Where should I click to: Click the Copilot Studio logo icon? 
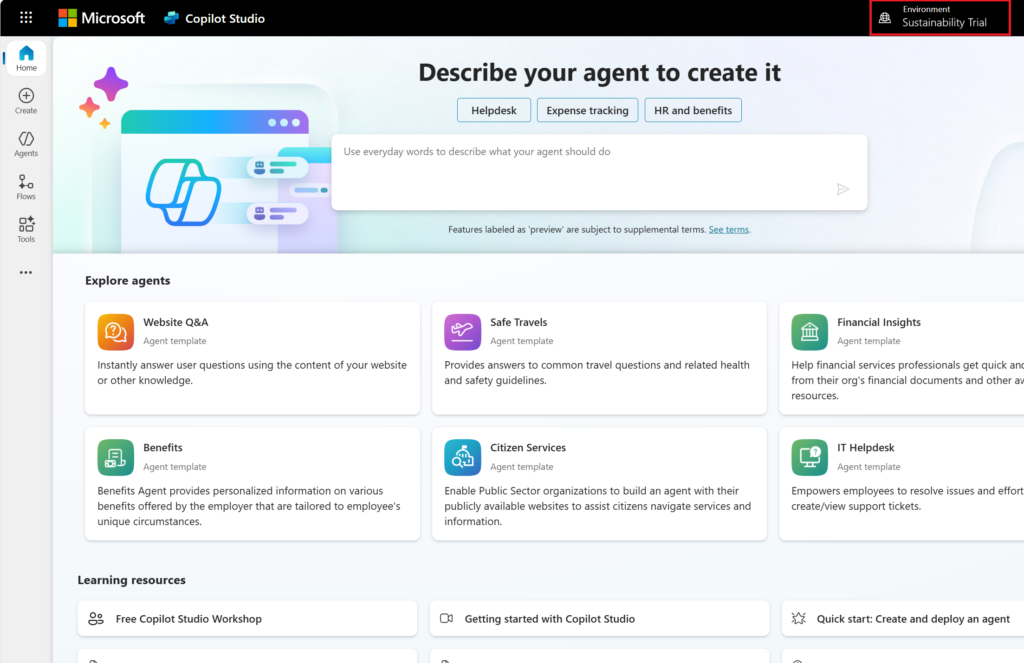(172, 18)
